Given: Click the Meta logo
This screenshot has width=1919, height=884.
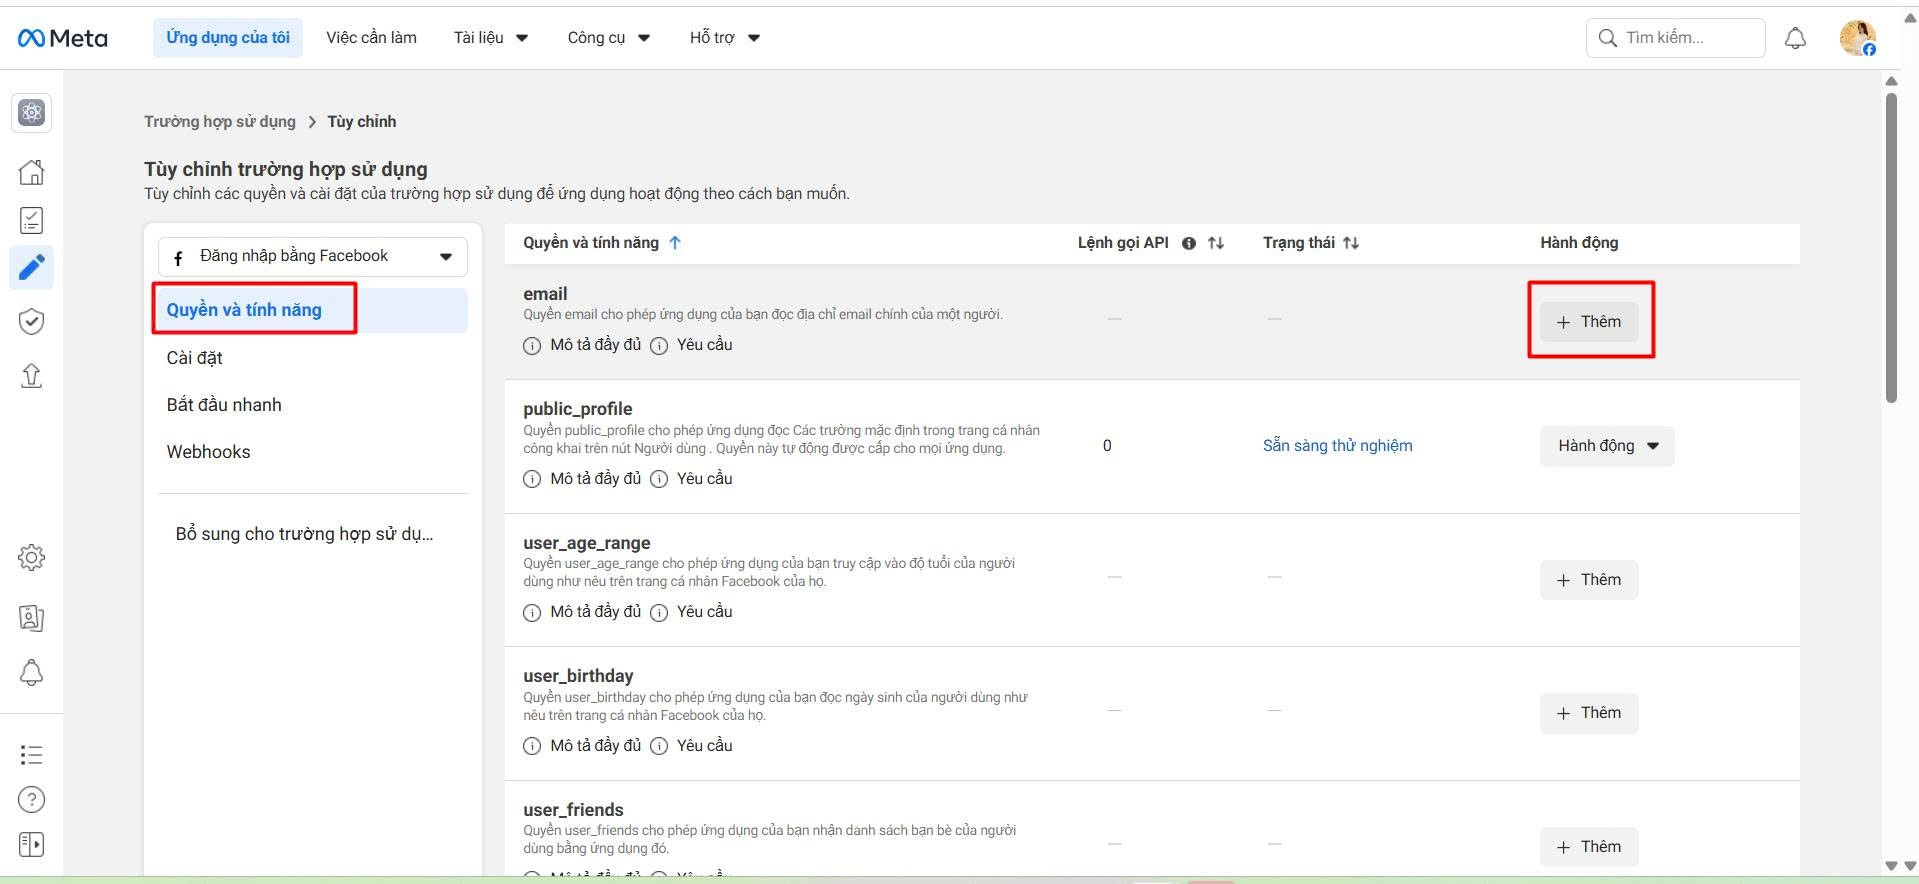Looking at the screenshot, I should [x=62, y=38].
